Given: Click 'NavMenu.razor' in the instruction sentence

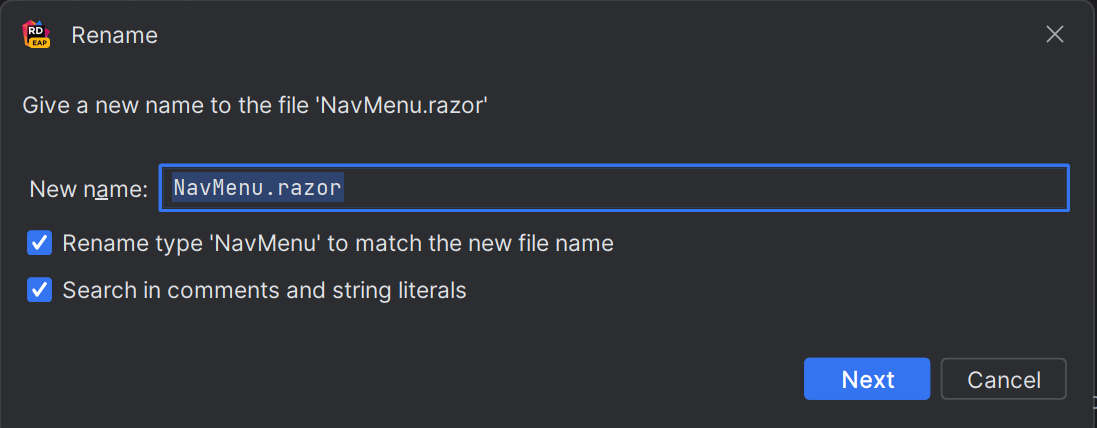Looking at the screenshot, I should [402, 104].
